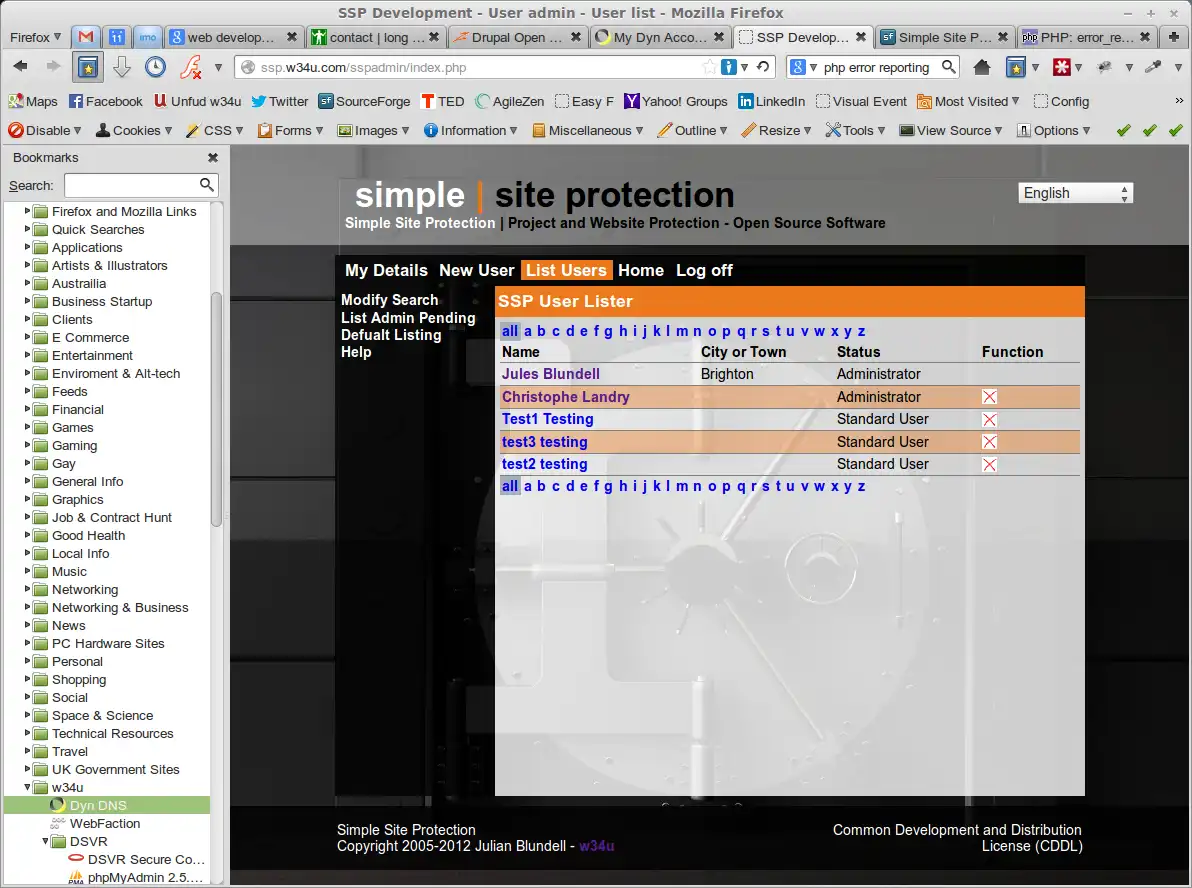The height and width of the screenshot is (888, 1192).
Task: Open user Jules Blundell
Action: point(550,373)
